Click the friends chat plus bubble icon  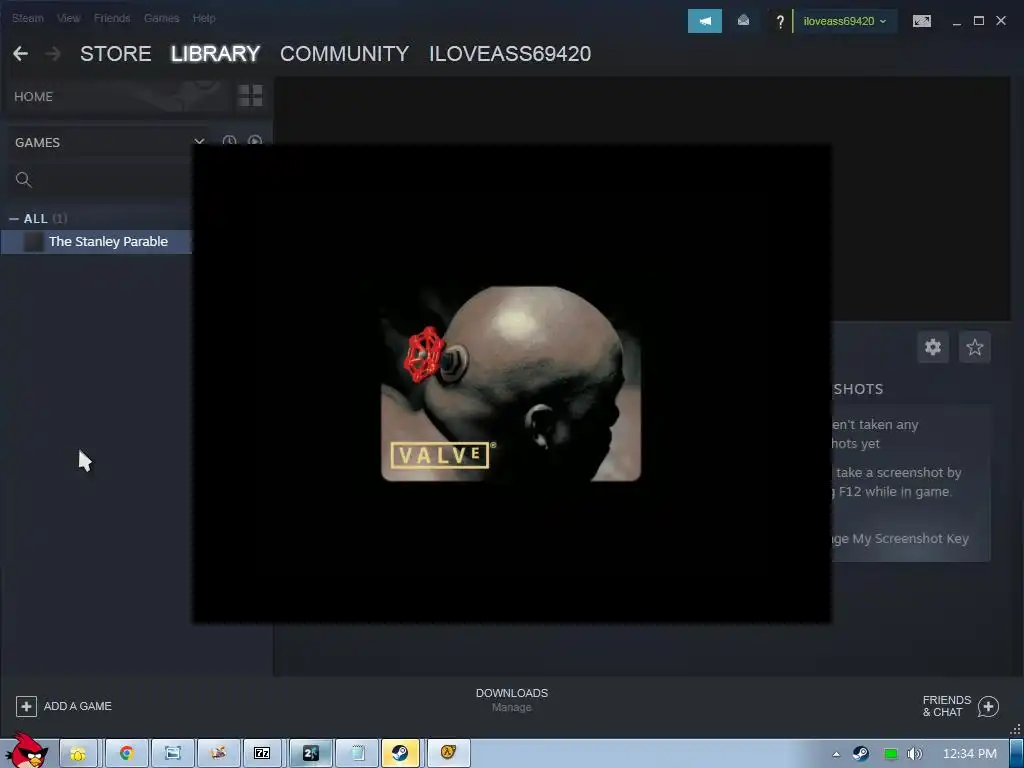tap(988, 706)
